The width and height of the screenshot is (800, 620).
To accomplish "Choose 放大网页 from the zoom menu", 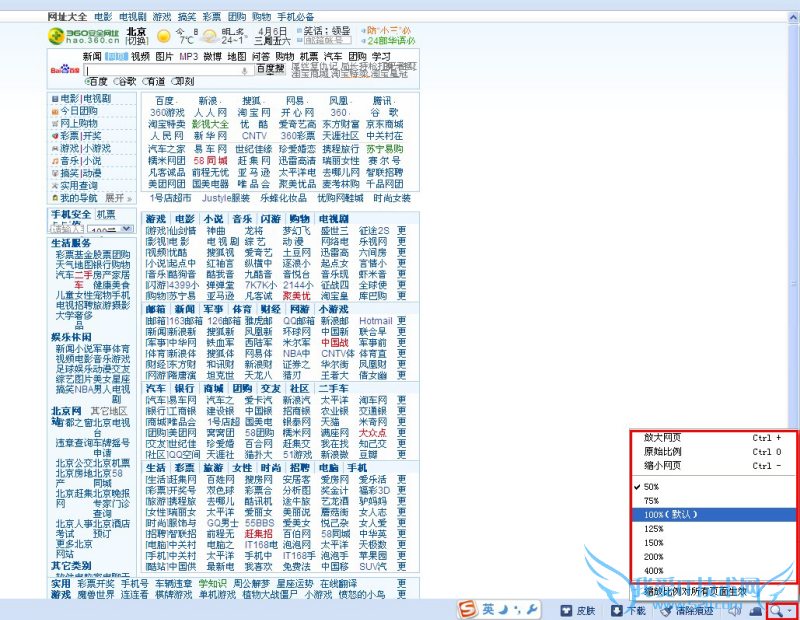I will click(714, 438).
